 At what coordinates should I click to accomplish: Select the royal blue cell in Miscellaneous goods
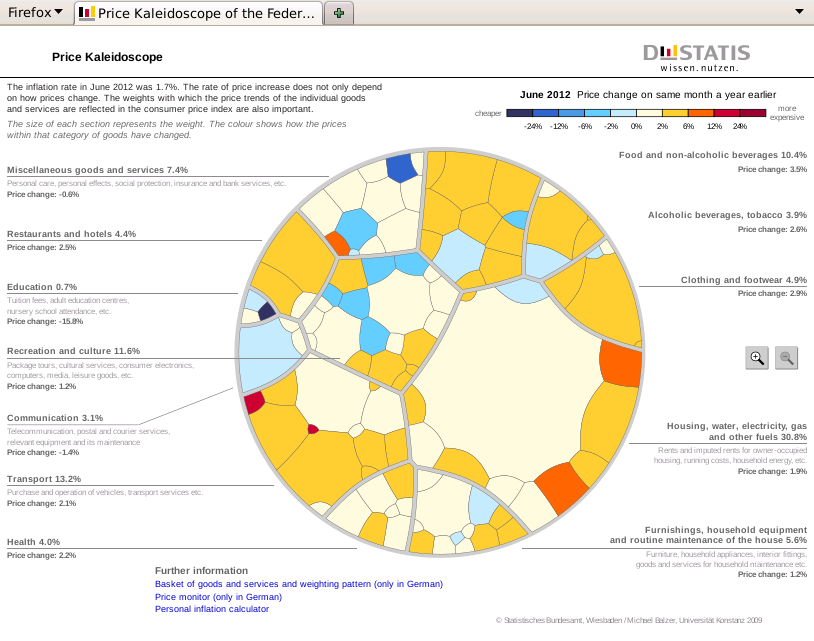(402, 167)
